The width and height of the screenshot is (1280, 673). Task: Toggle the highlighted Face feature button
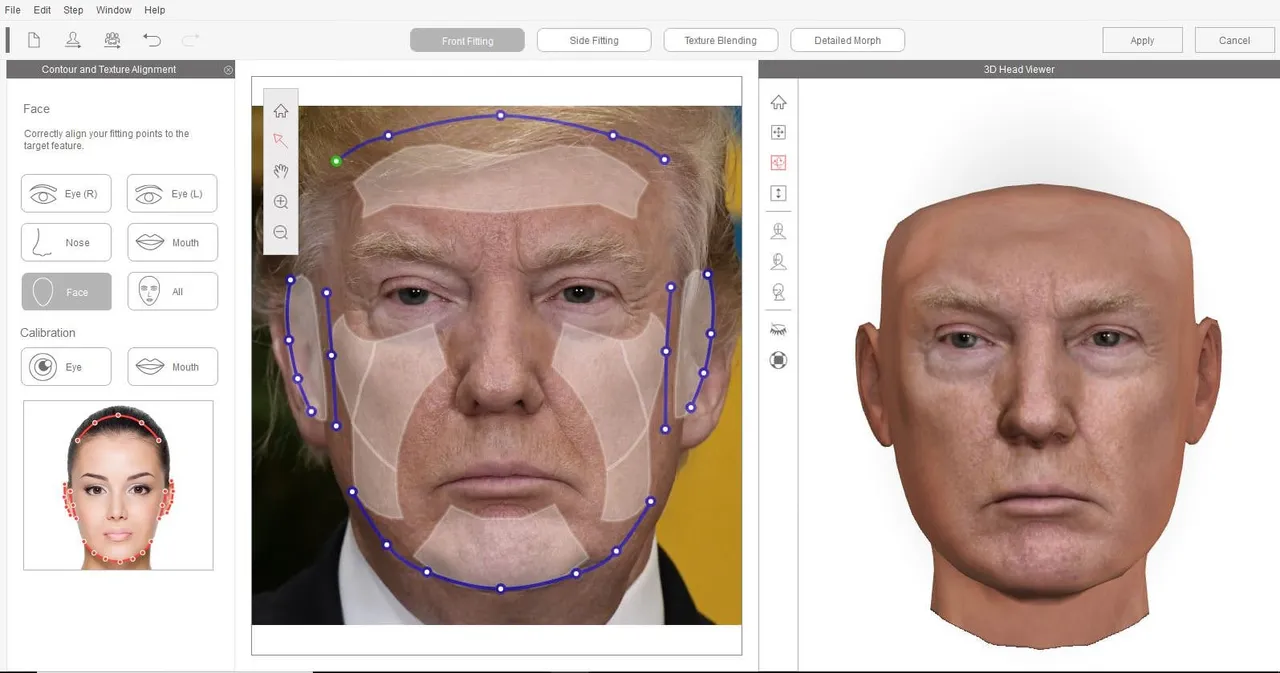click(66, 292)
